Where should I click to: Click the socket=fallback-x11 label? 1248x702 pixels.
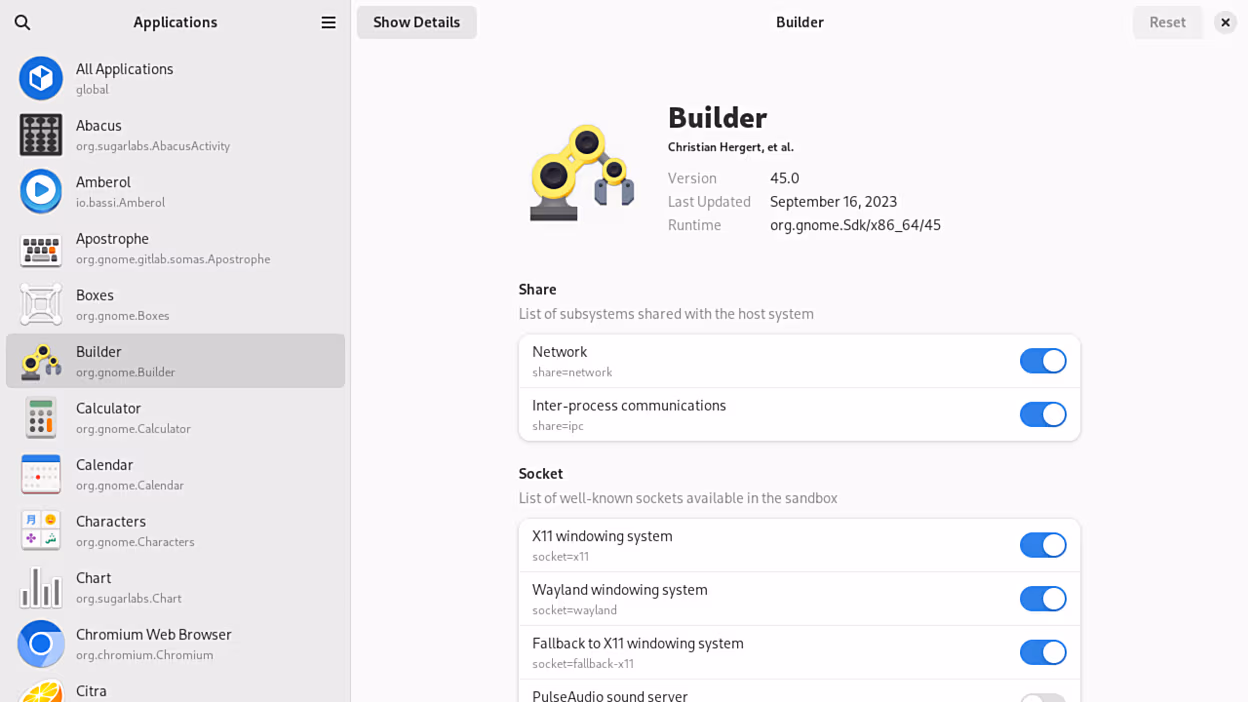pos(583,663)
